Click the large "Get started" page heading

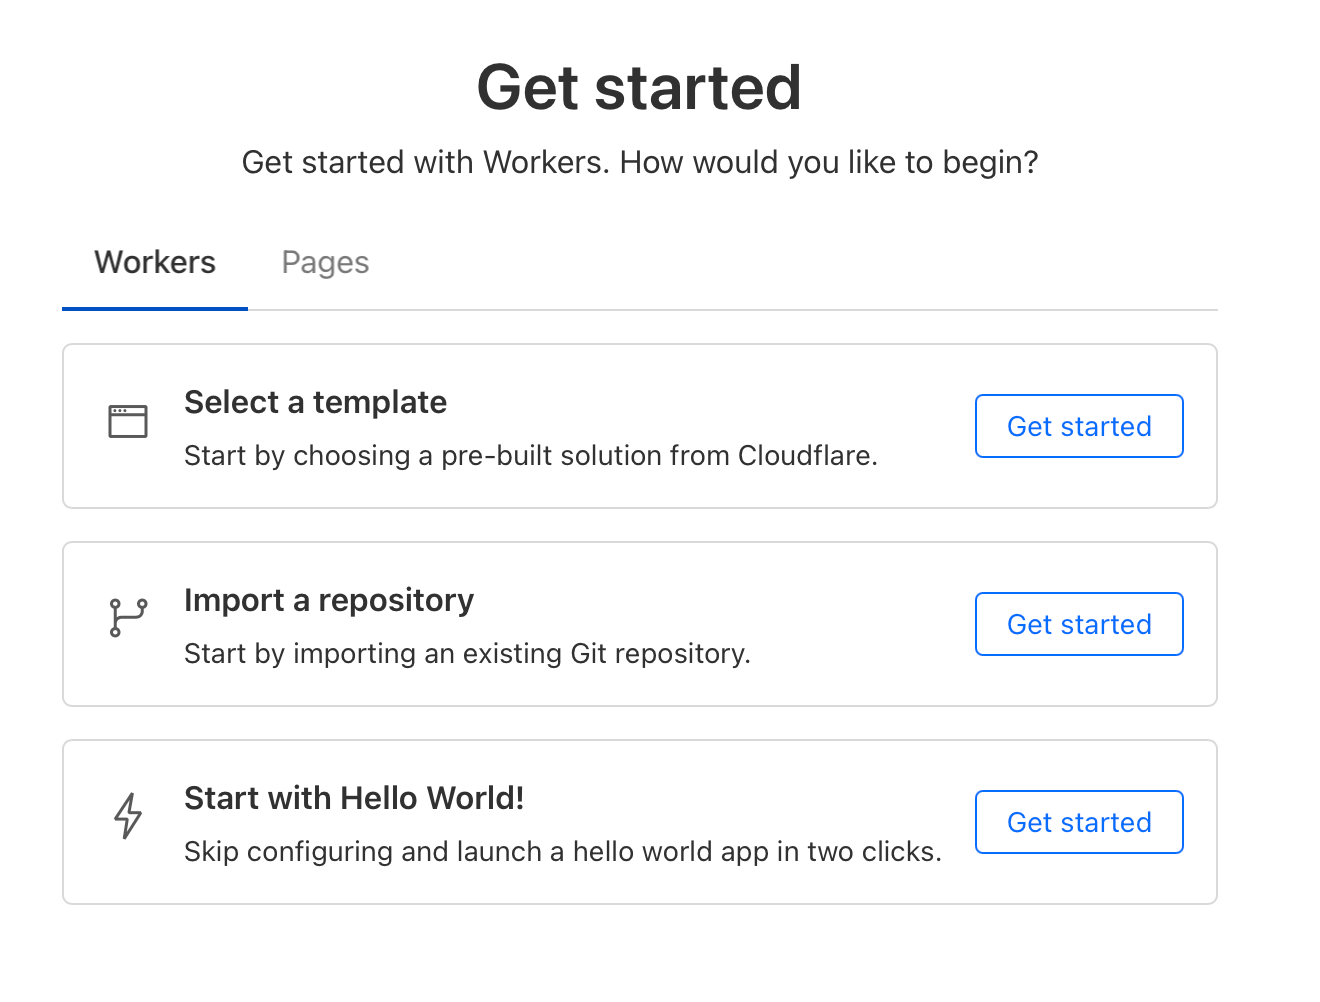point(639,87)
